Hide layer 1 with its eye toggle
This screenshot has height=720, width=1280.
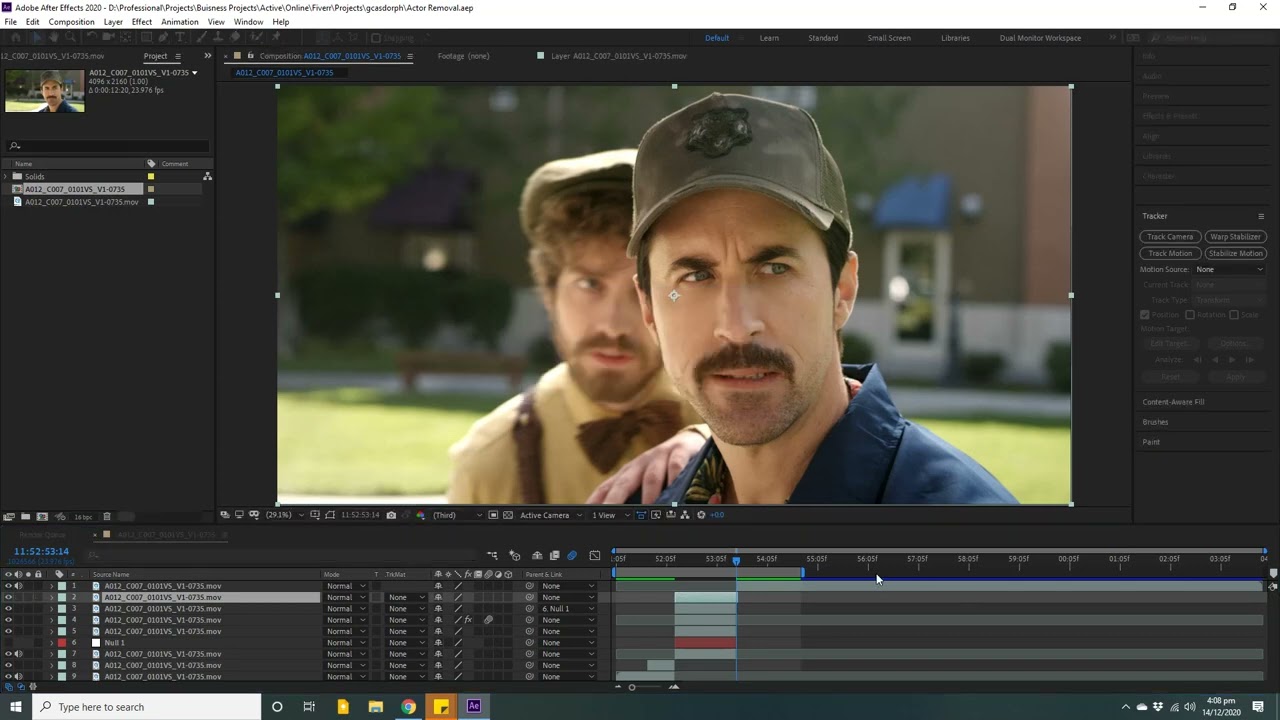8,586
